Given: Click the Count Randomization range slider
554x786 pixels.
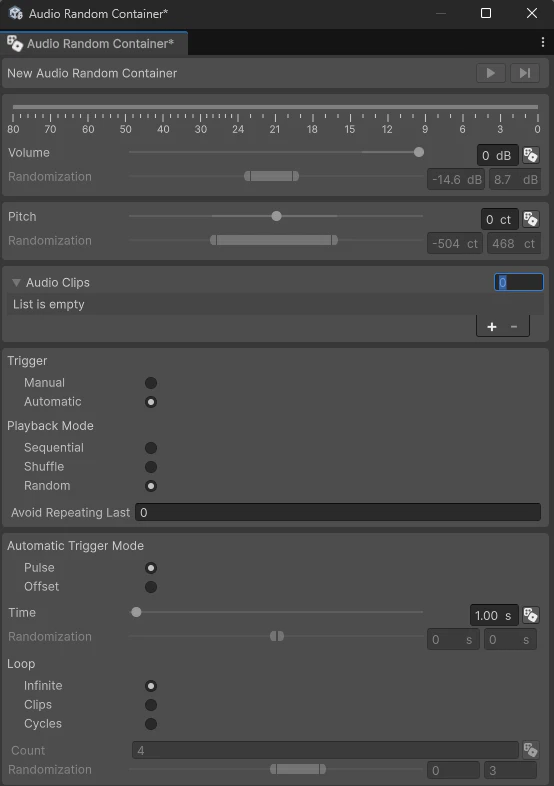Looking at the screenshot, I should point(298,769).
